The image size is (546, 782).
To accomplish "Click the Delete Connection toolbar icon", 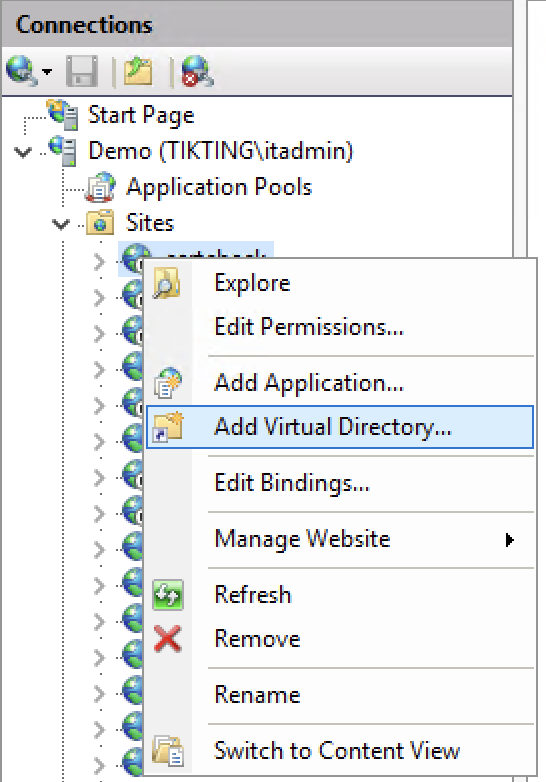I will tap(197, 71).
